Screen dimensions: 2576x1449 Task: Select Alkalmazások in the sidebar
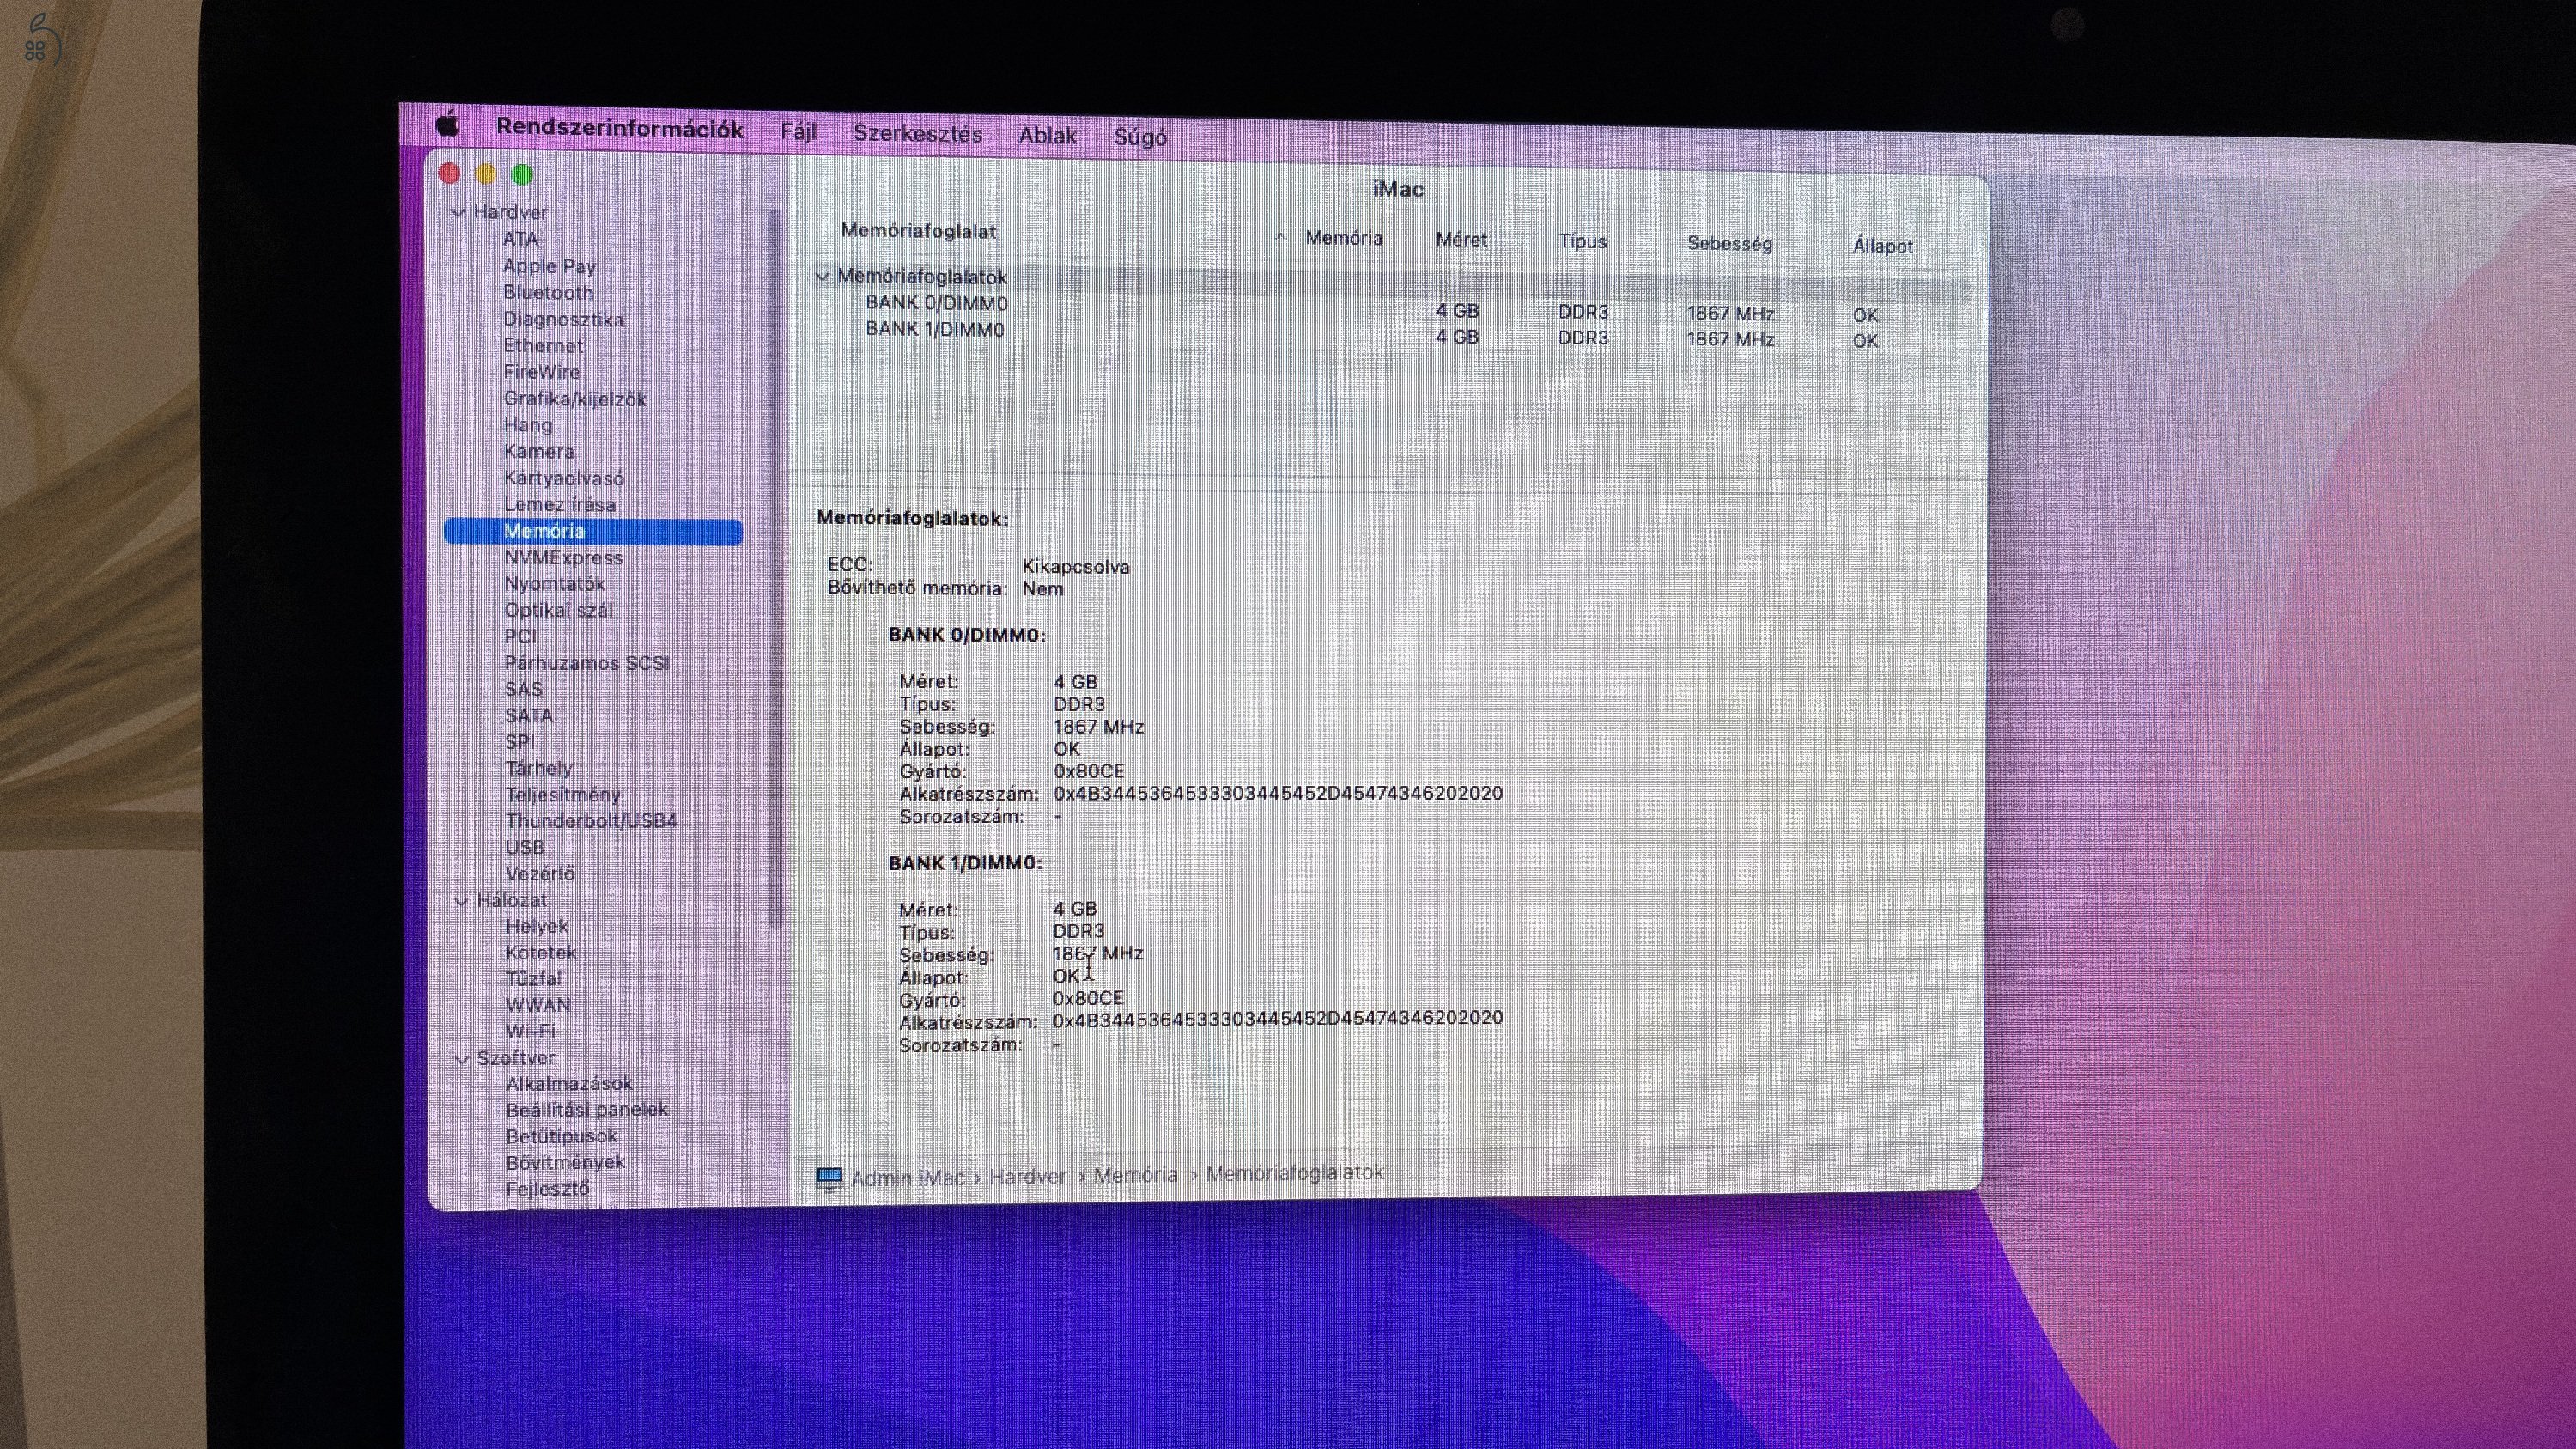pyautogui.click(x=569, y=1084)
